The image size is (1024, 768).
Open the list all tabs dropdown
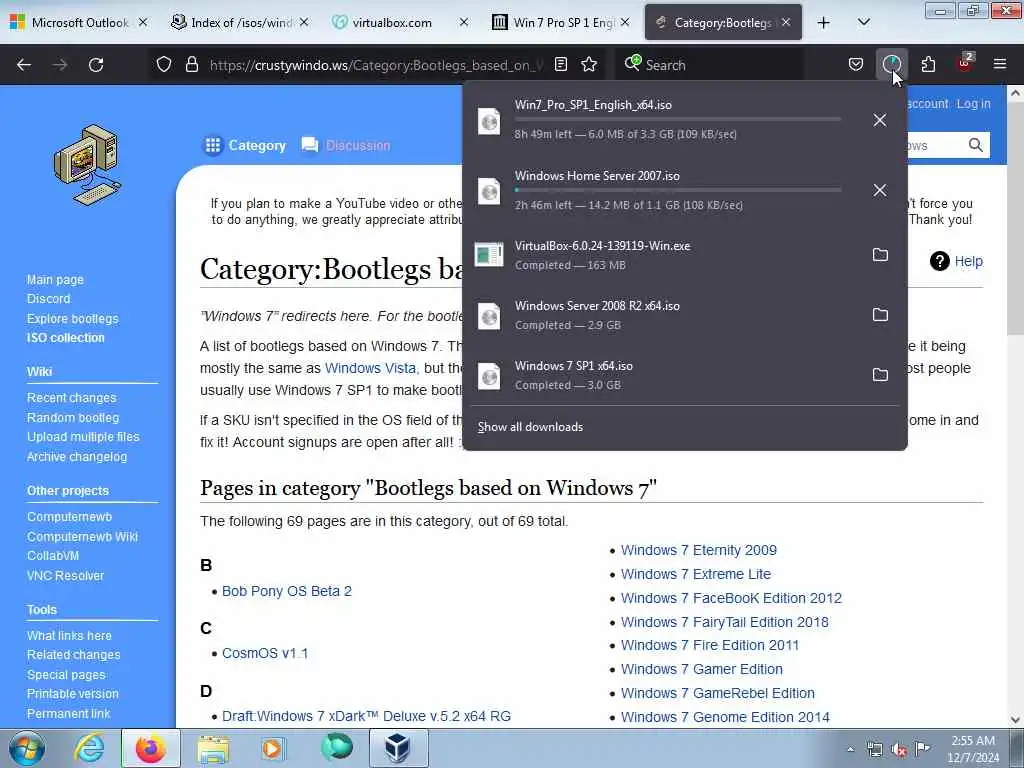(863, 22)
